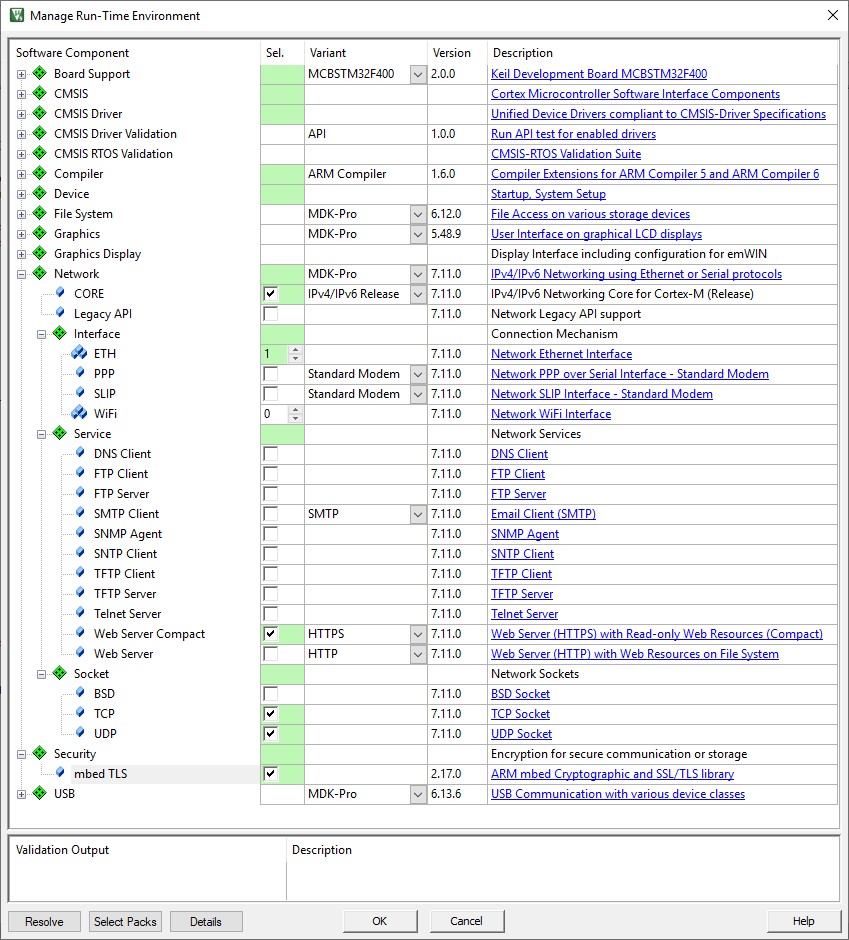Image resolution: width=849 pixels, height=940 pixels.
Task: Click the blue diamond icon next to DNS Client
Action: (x=80, y=454)
